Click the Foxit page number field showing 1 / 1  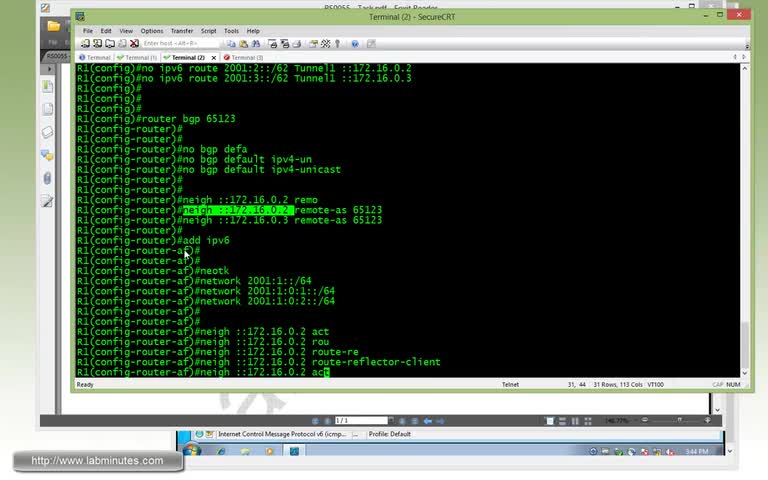point(361,421)
